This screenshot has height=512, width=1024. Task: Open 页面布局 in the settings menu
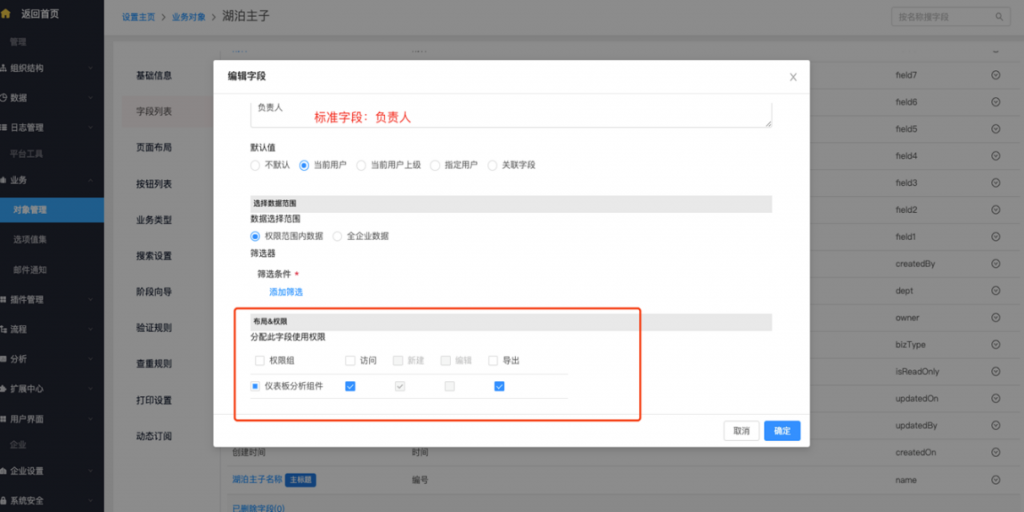[x=154, y=147]
